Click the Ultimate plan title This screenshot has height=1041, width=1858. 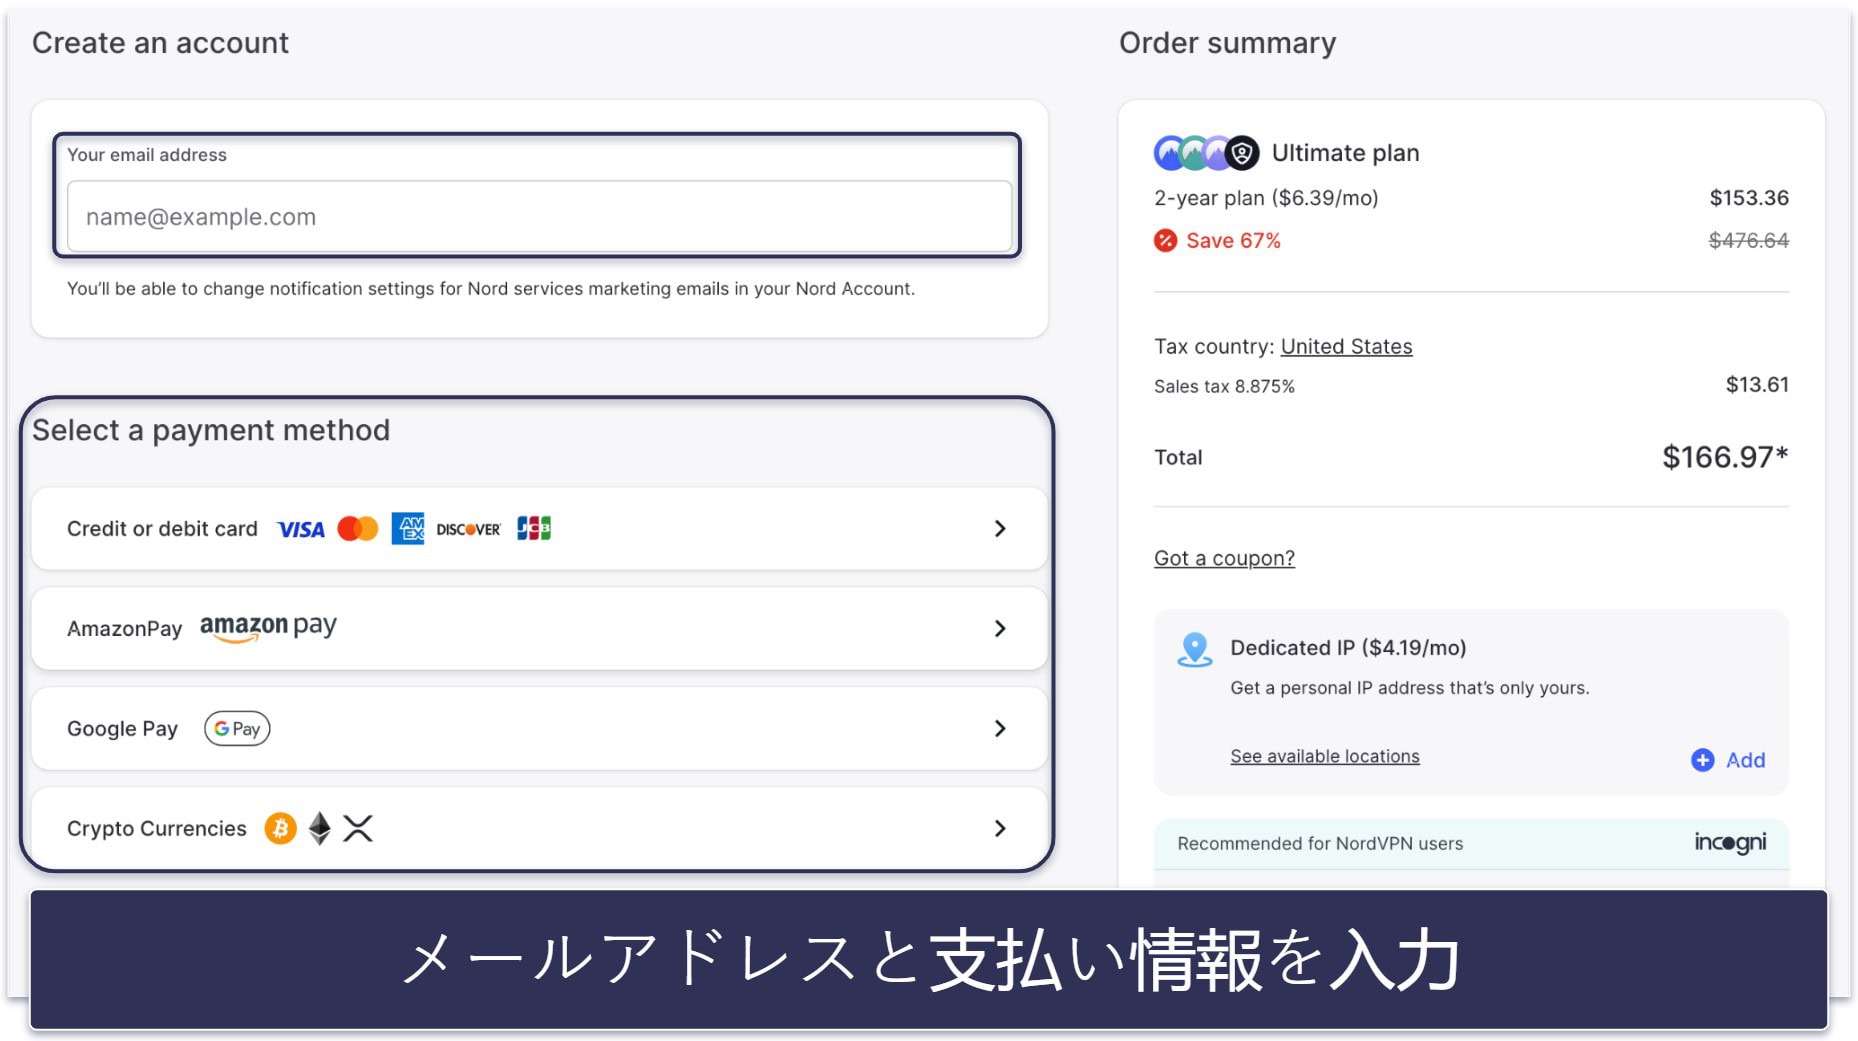(1345, 153)
